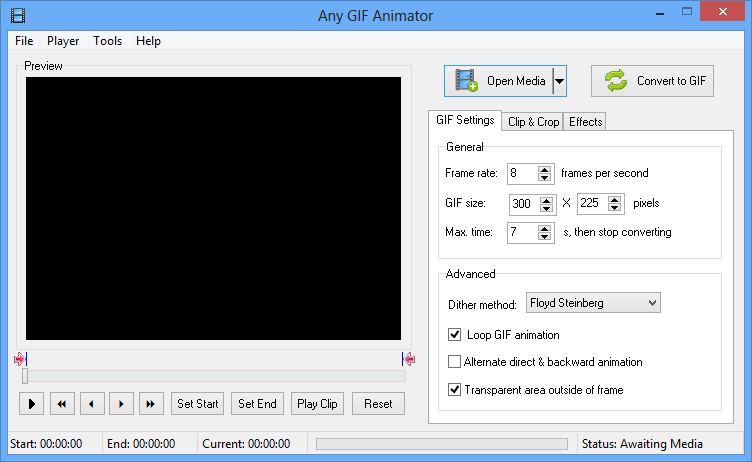Open the File menu

(x=24, y=41)
